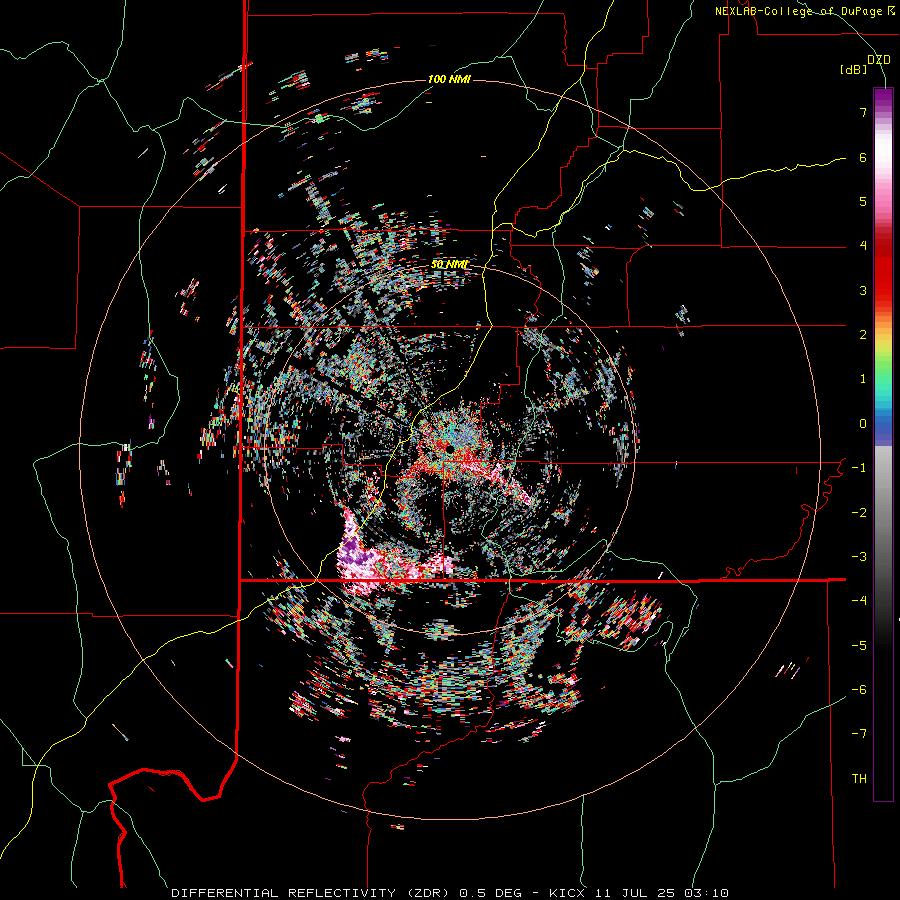Click the TH threshold label on the scale
This screenshot has width=900, height=900.
pos(859,779)
